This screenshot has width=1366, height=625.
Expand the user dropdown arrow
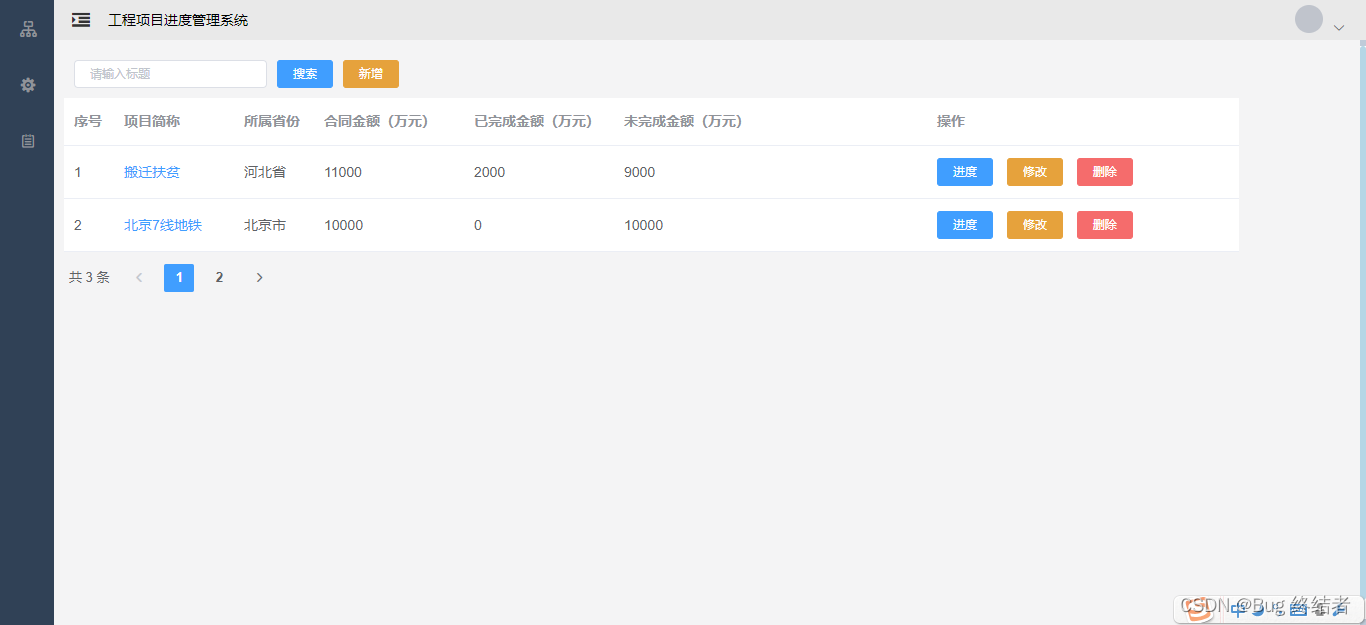coord(1339,28)
